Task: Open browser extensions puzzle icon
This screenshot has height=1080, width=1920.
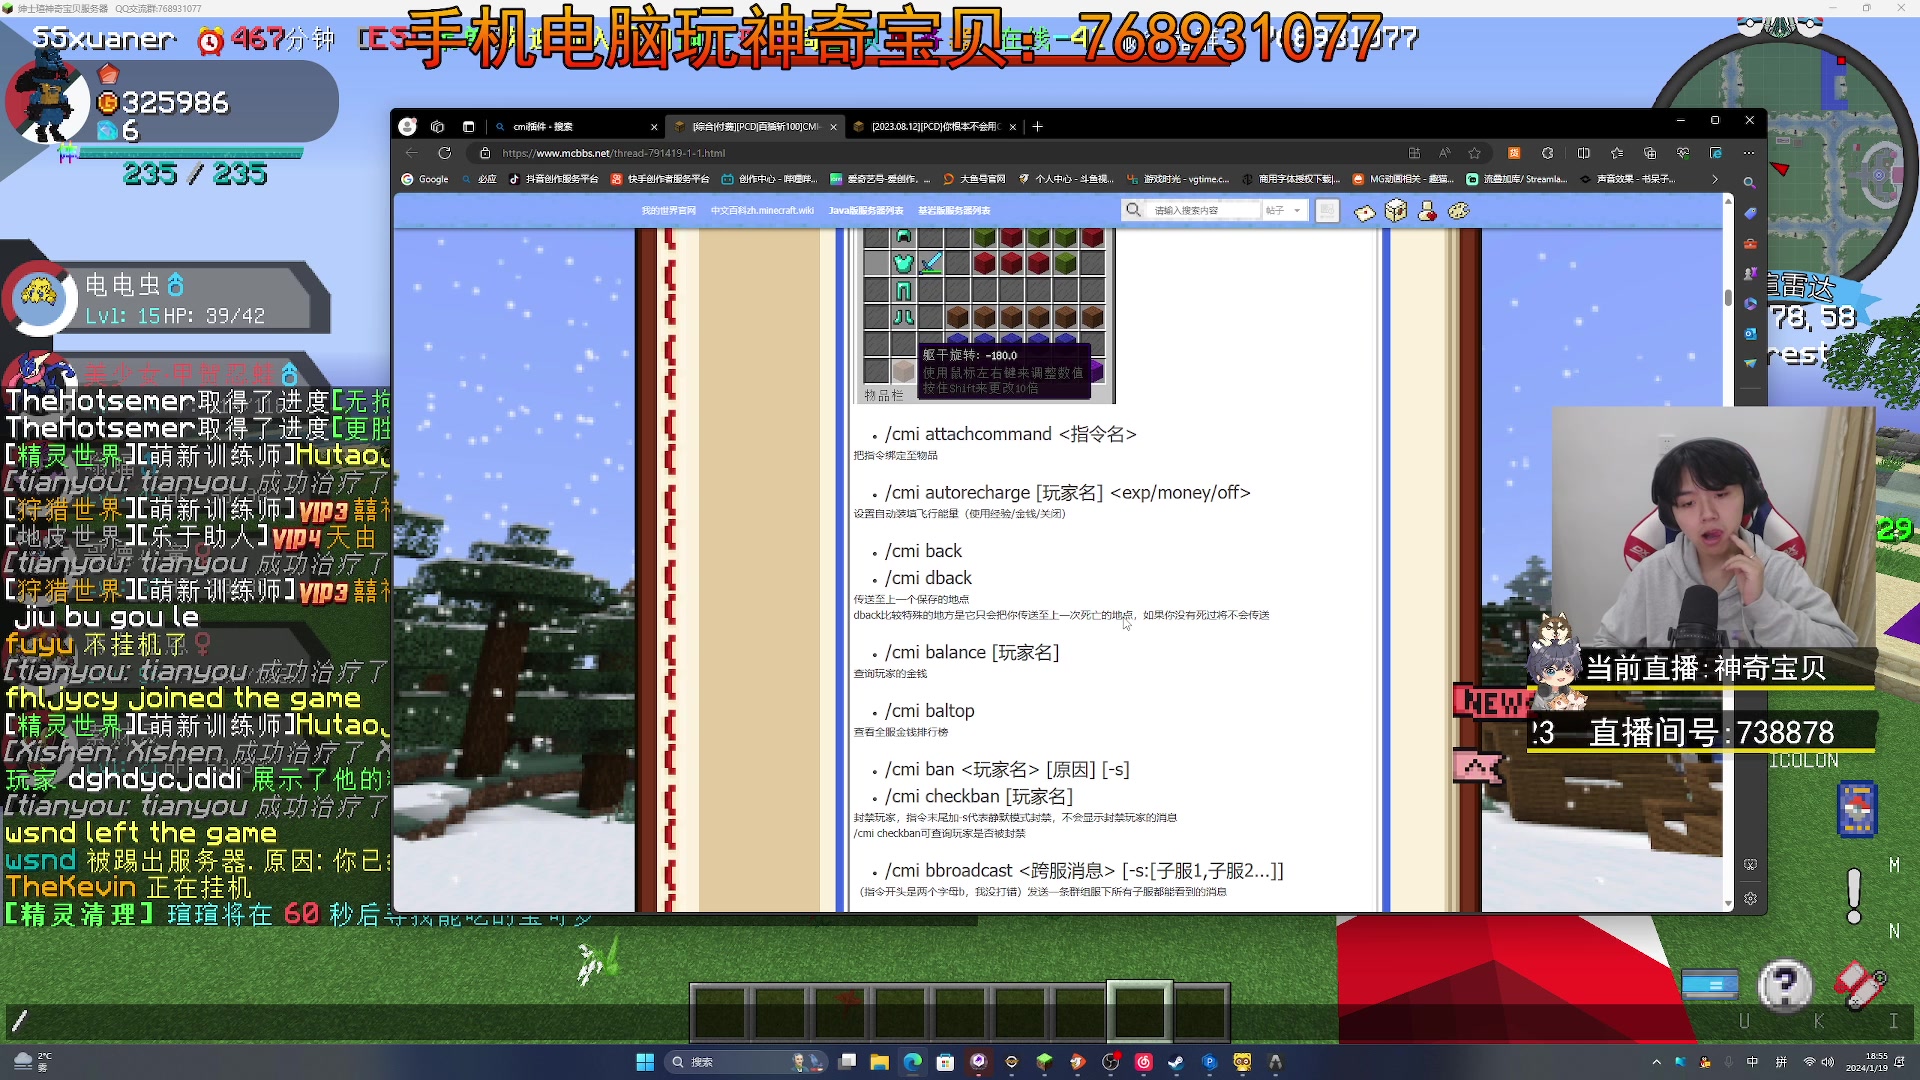Action: click(x=1548, y=153)
